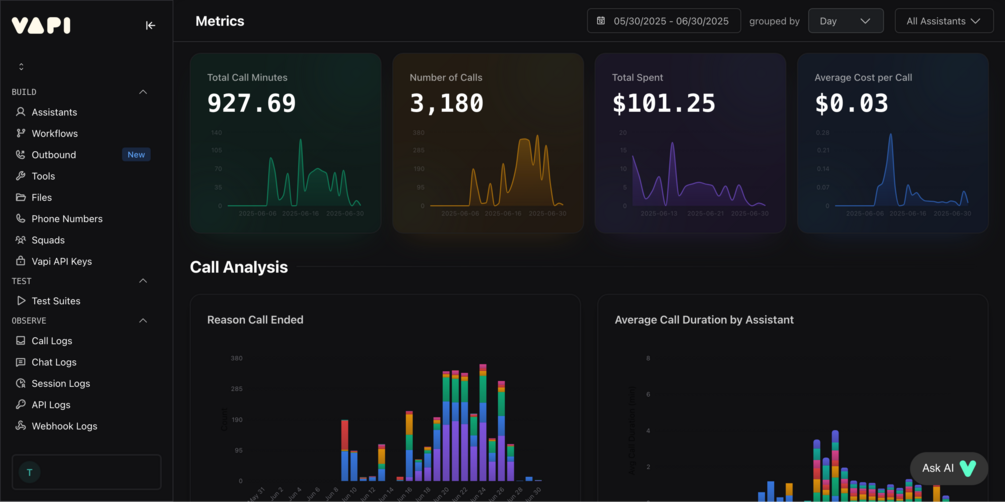
Task: Click the Assistants person icon
Action: [21, 112]
